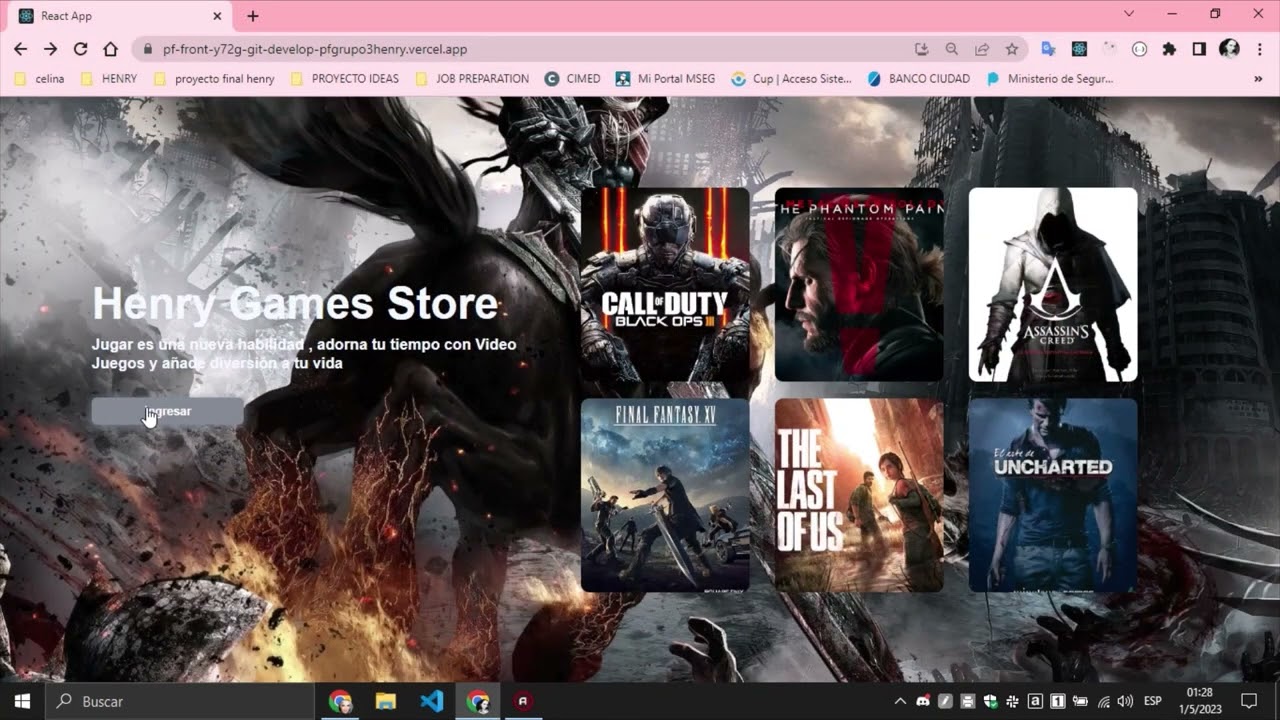Click the Buscar taskbar search box
The width and height of the screenshot is (1280, 720).
(180, 701)
